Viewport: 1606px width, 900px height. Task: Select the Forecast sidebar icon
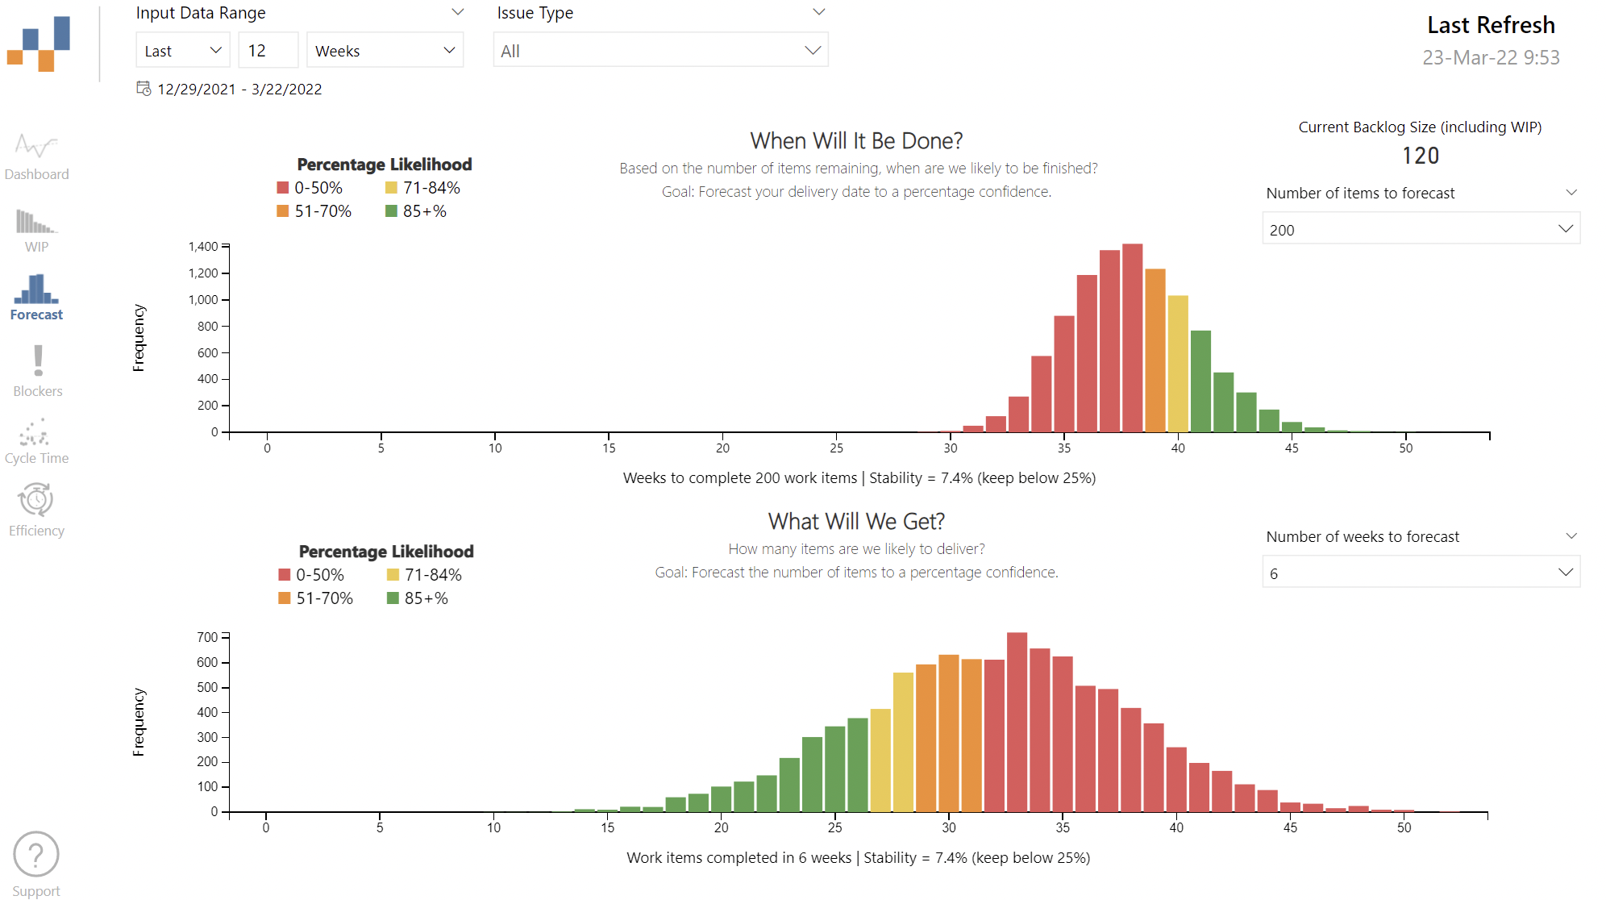(36, 290)
